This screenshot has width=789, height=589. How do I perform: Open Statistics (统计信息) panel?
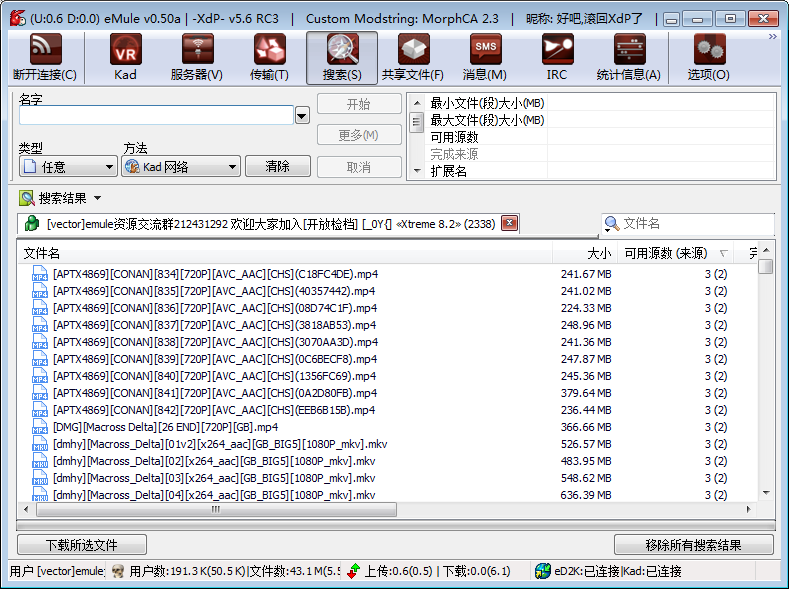point(628,57)
